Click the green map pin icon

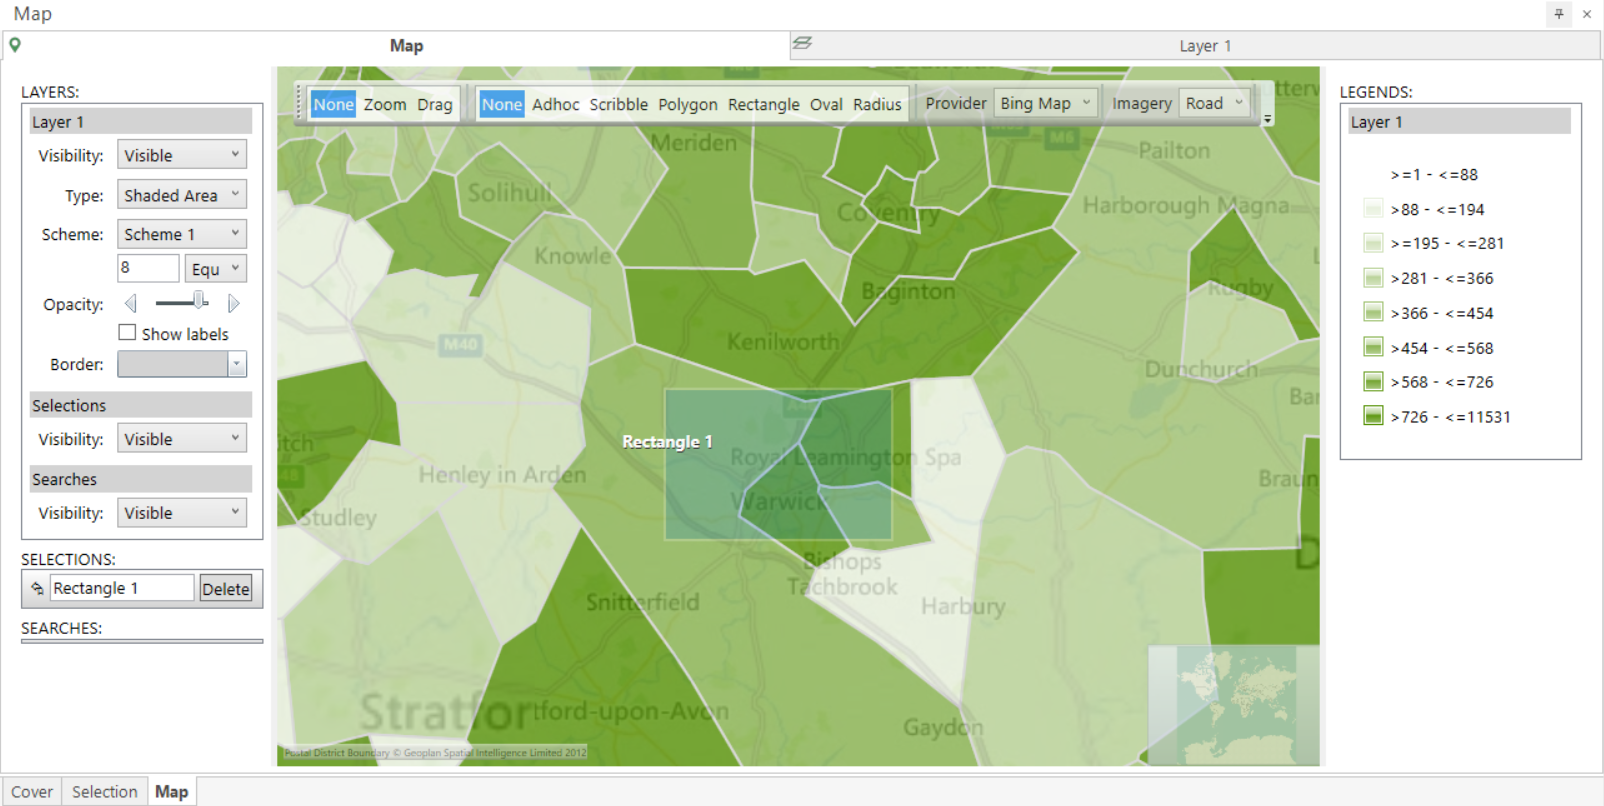[x=15, y=45]
